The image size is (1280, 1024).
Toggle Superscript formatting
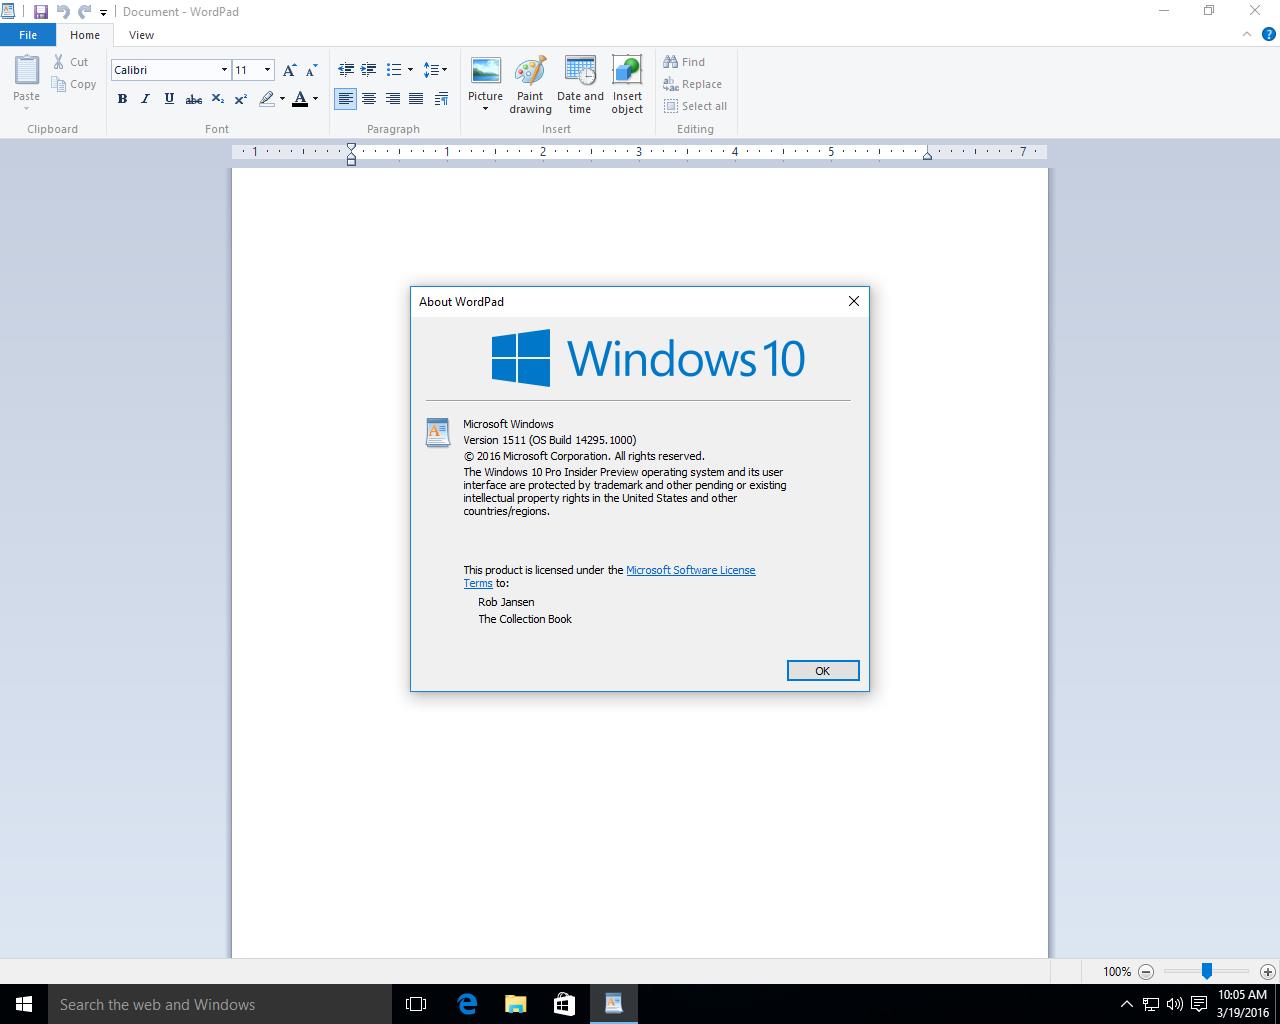point(241,99)
